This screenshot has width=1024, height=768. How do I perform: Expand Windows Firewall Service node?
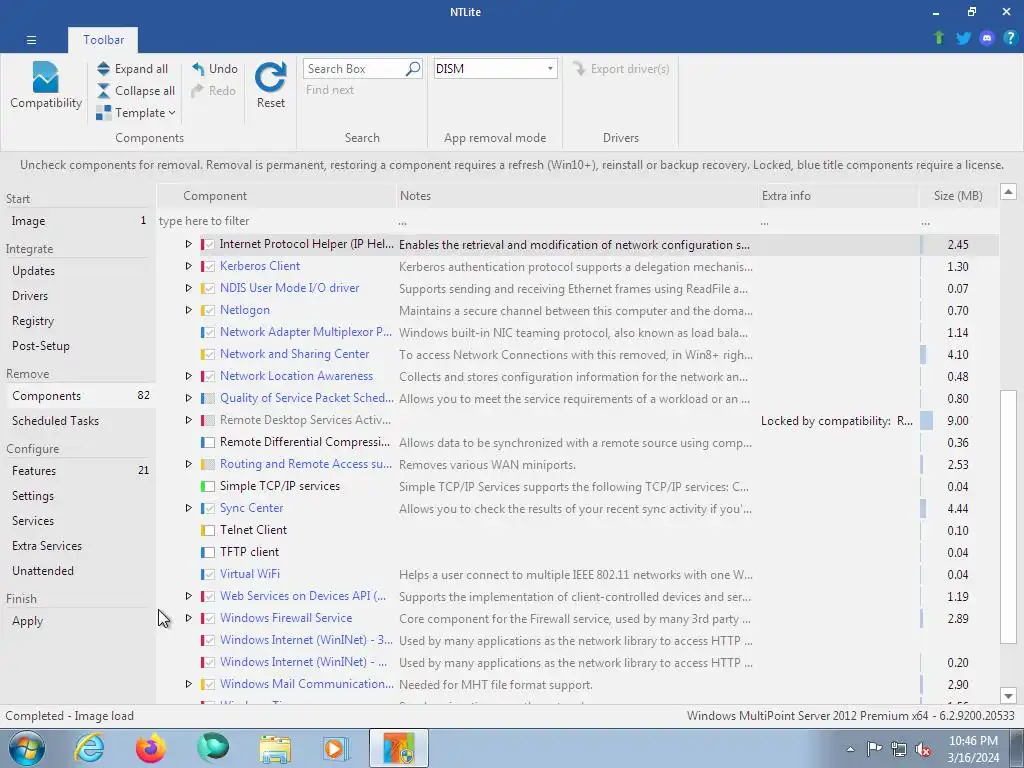click(x=188, y=617)
